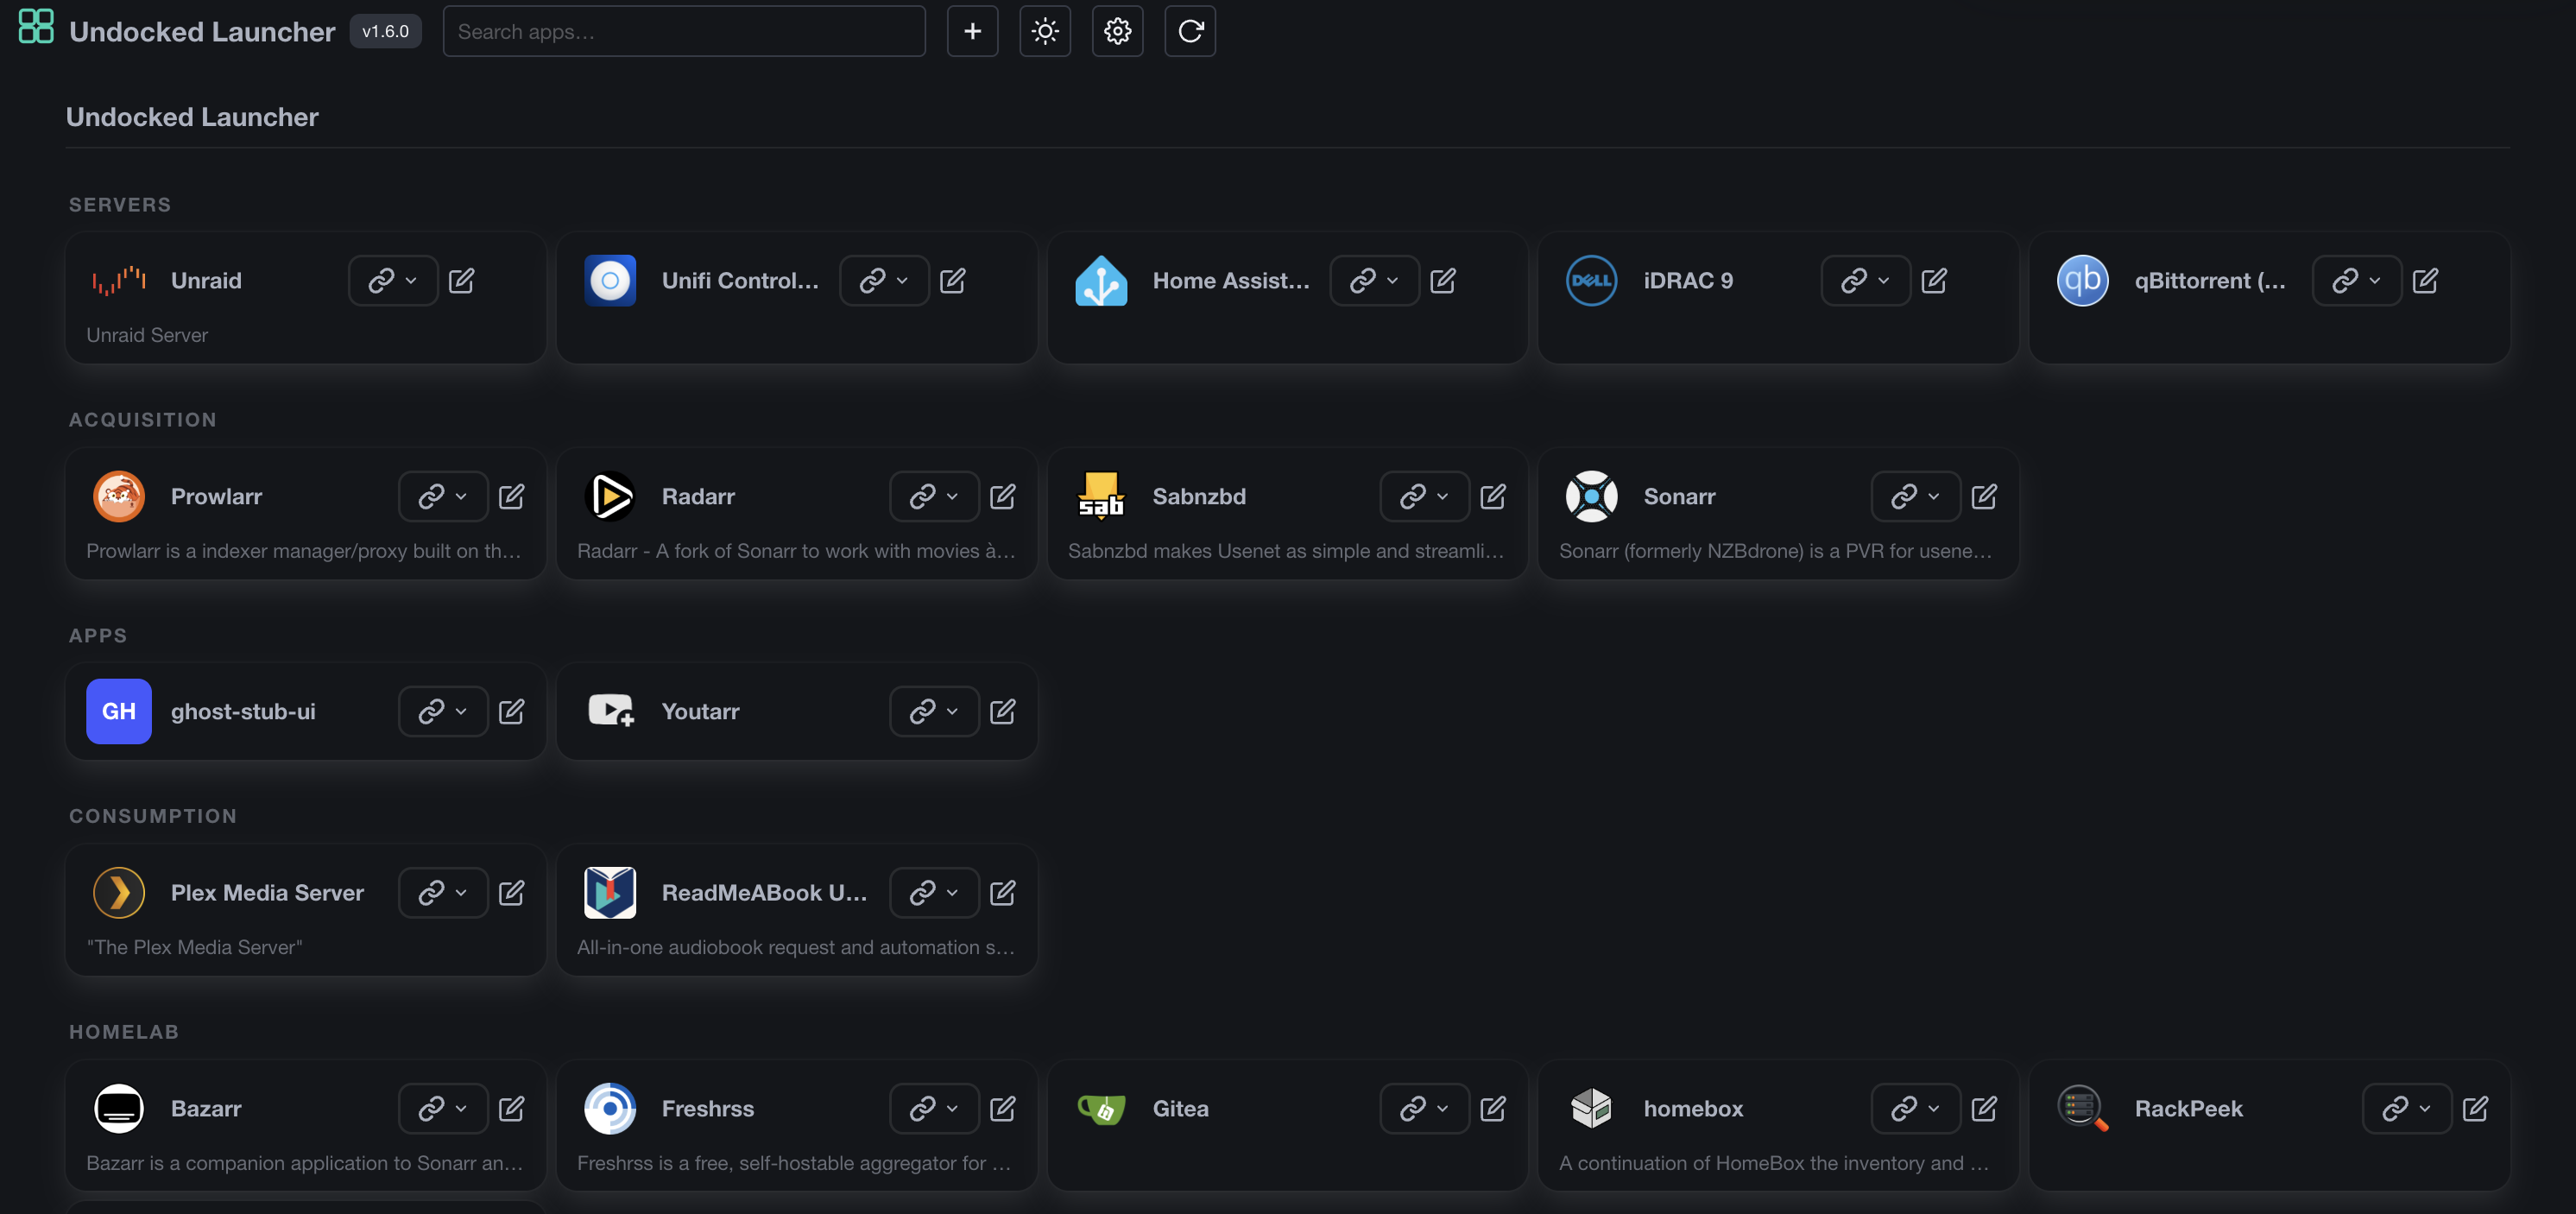The height and width of the screenshot is (1214, 2576).
Task: Open the Prowlarr app icon
Action: pos(119,496)
